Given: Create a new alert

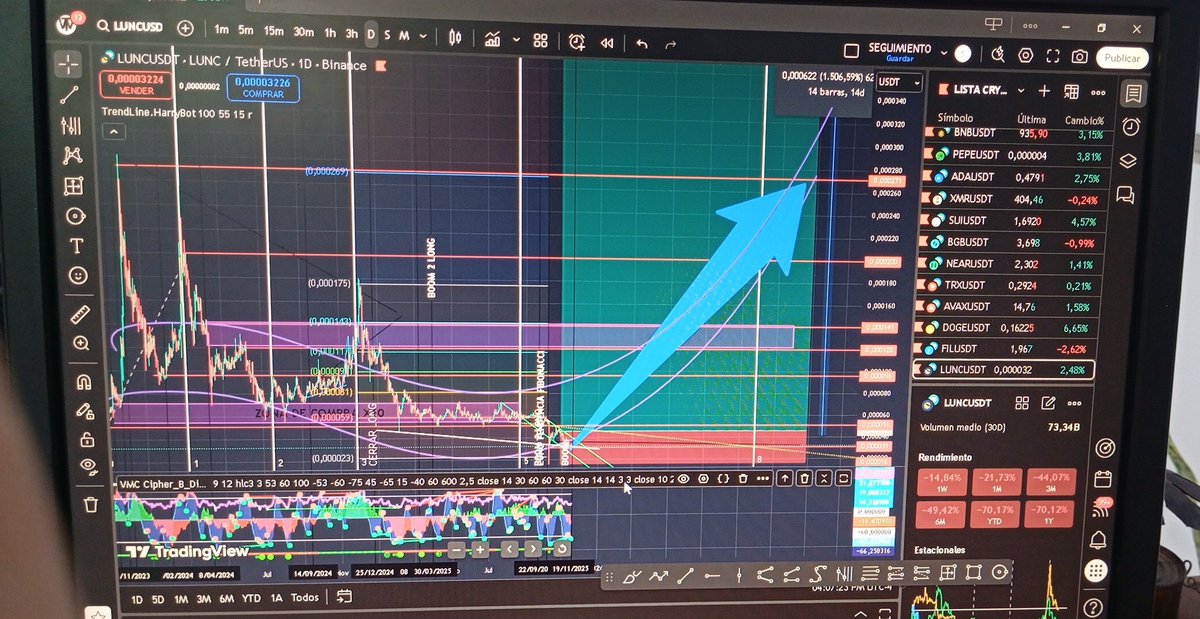Looking at the screenshot, I should pyautogui.click(x=578, y=41).
